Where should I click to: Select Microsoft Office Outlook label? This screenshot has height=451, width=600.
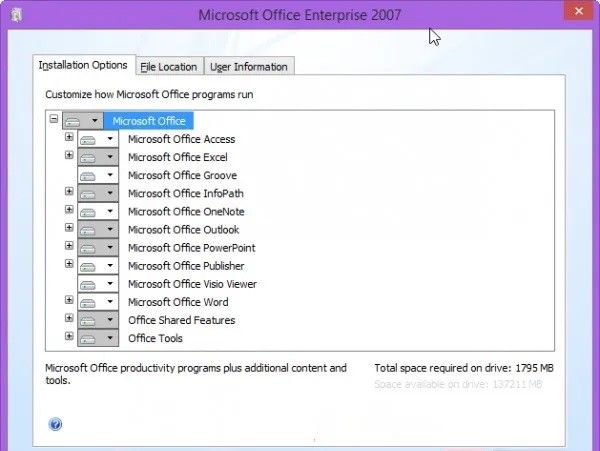click(183, 230)
